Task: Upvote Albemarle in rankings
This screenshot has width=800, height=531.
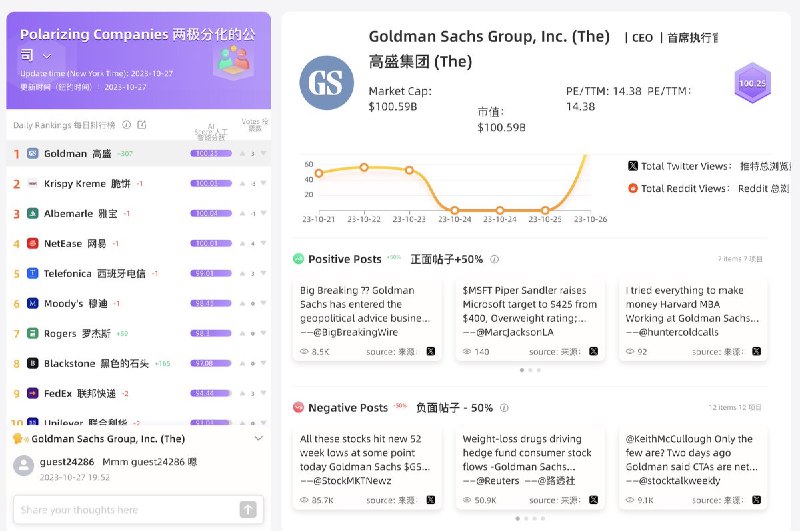Action: point(242,214)
